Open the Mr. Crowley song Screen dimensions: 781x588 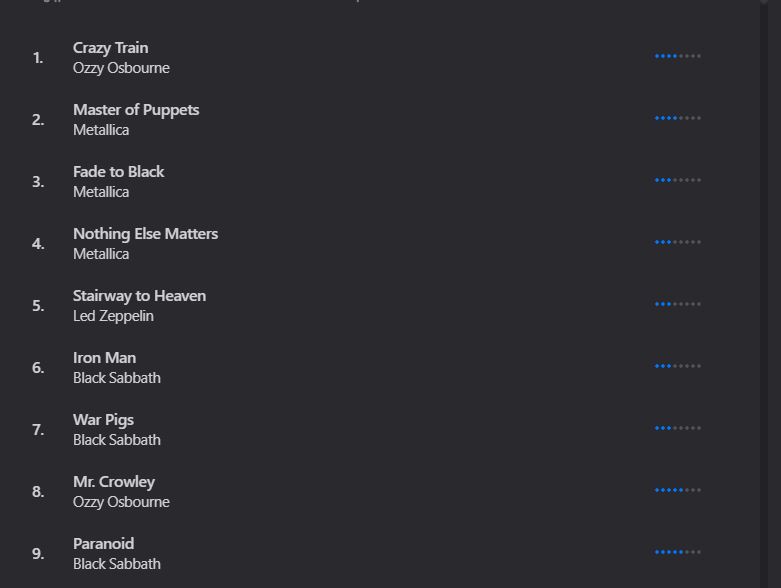tap(114, 482)
